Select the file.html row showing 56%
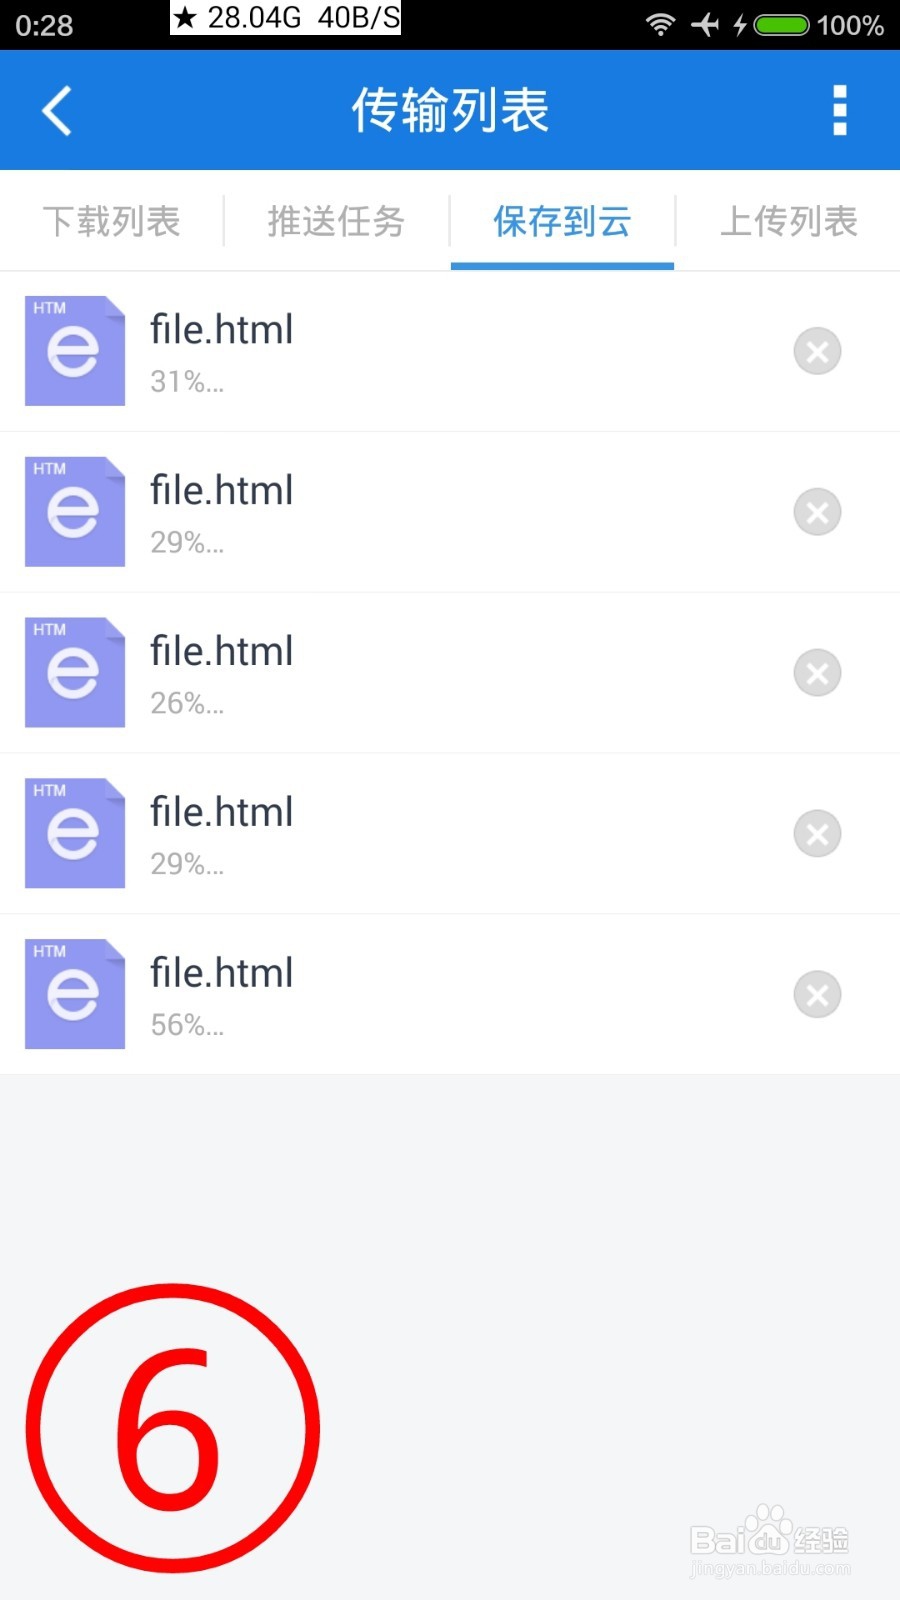The image size is (900, 1600). [450, 995]
